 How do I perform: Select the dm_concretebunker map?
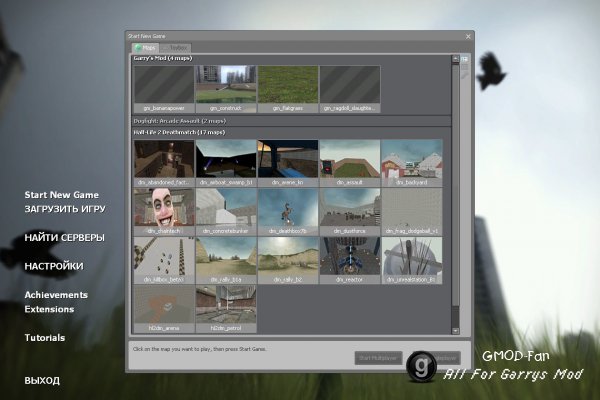pyautogui.click(x=226, y=212)
